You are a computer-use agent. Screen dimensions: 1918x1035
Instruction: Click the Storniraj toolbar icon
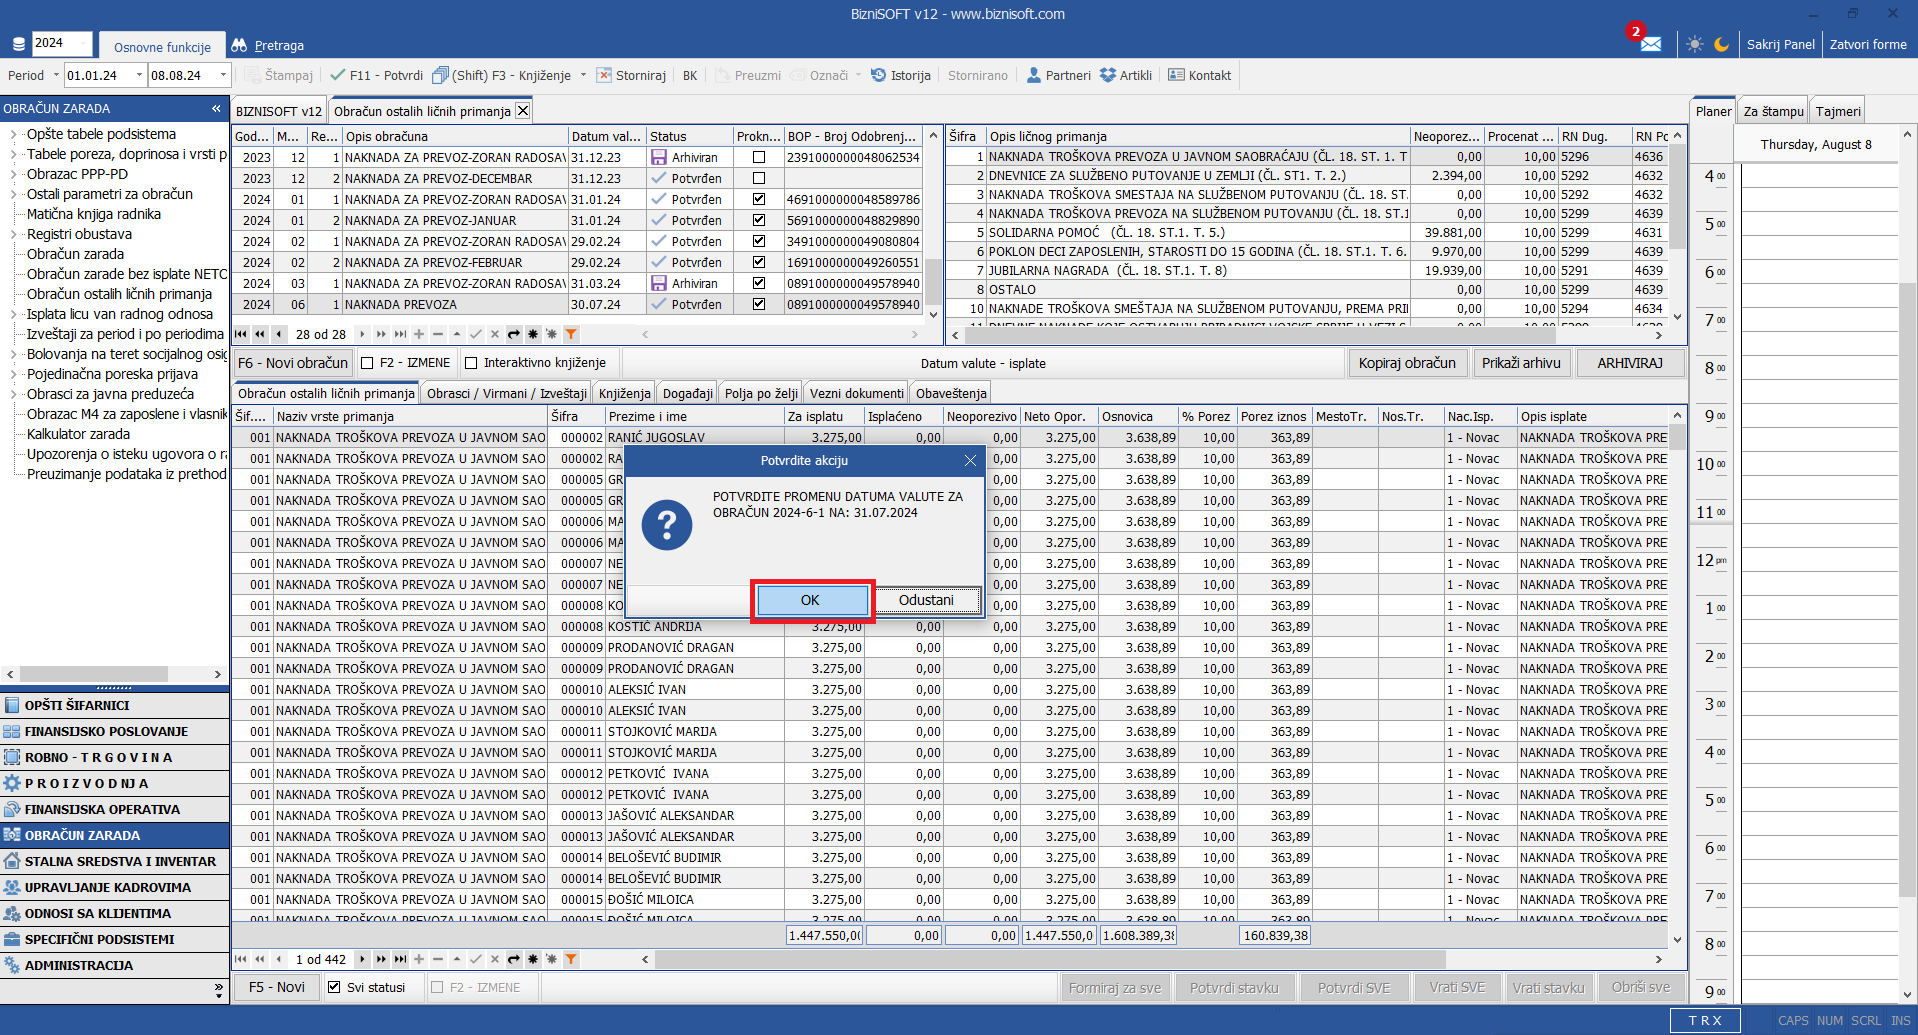pos(604,75)
